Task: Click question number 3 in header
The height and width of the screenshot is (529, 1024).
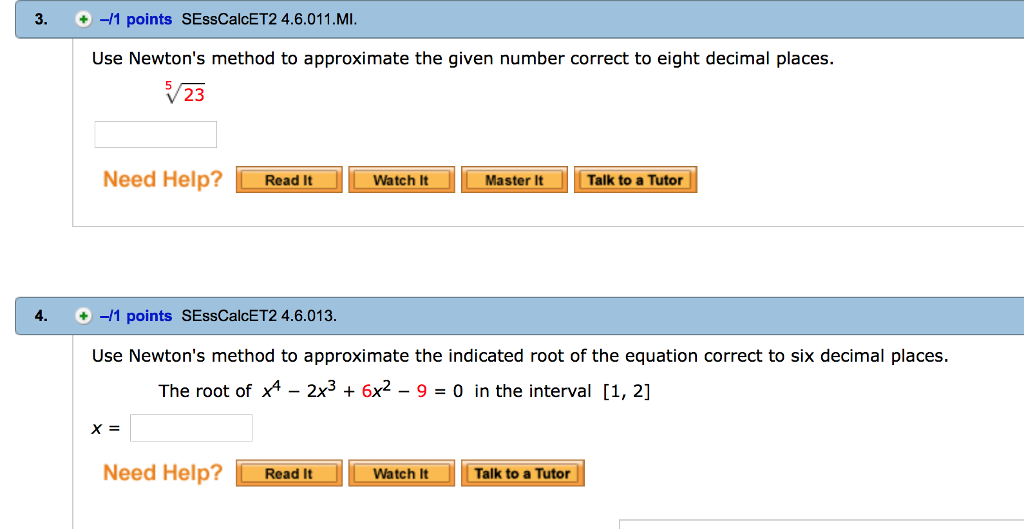Action: [x=41, y=20]
